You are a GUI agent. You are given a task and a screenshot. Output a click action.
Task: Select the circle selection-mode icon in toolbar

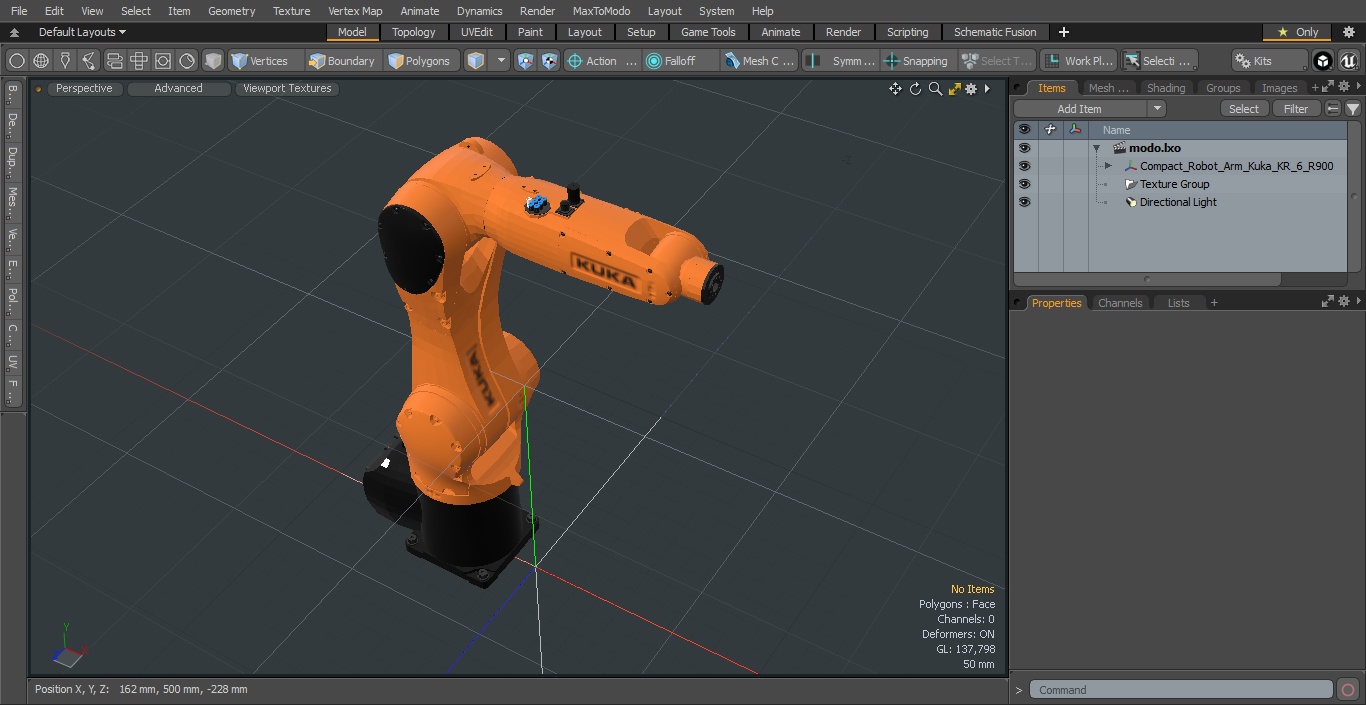pos(16,61)
